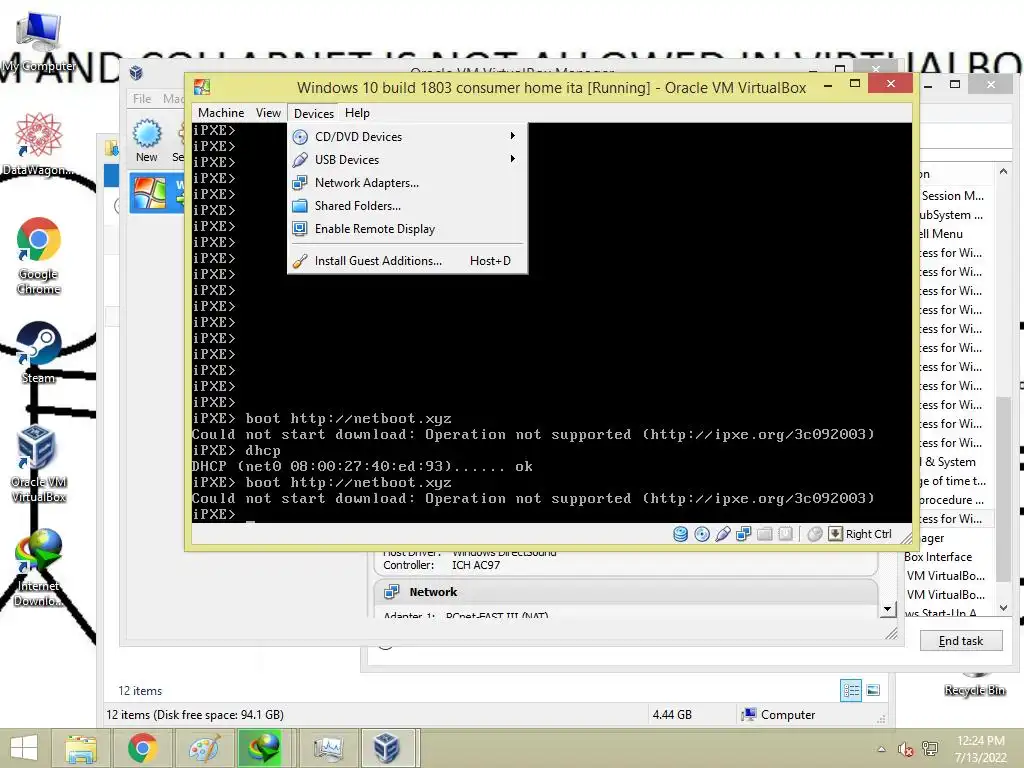
Task: Open the File menu in VirtualBox Manager
Action: pos(142,99)
